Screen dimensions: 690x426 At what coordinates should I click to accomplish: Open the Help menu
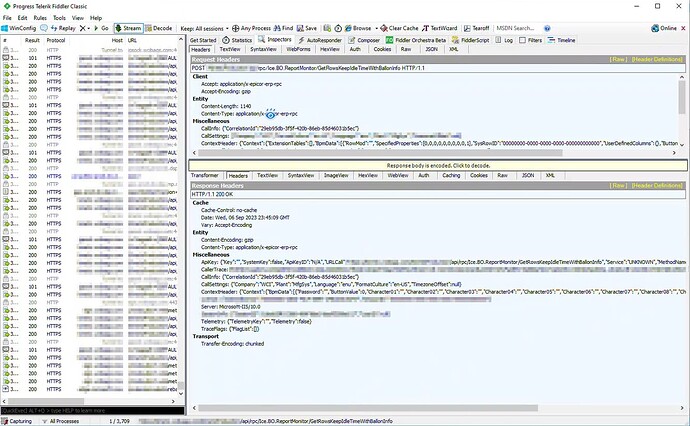click(96, 18)
